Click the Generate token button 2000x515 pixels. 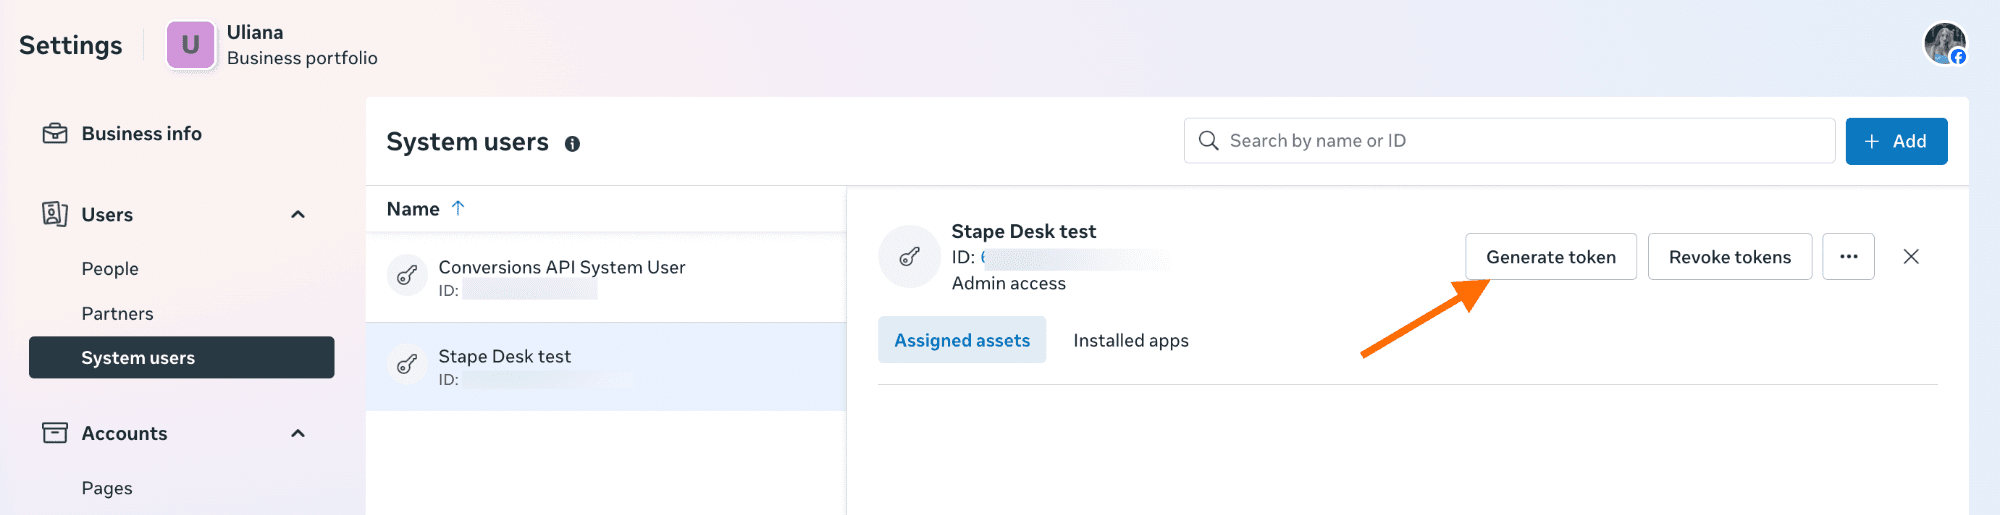(1551, 257)
